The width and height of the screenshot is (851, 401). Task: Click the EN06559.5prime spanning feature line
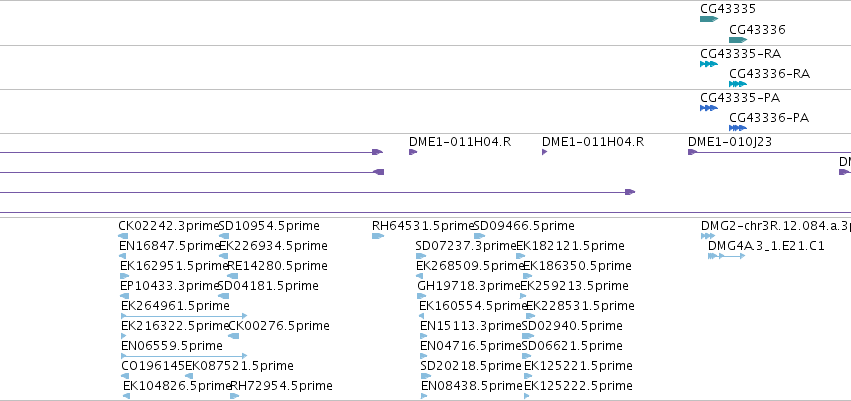184,356
